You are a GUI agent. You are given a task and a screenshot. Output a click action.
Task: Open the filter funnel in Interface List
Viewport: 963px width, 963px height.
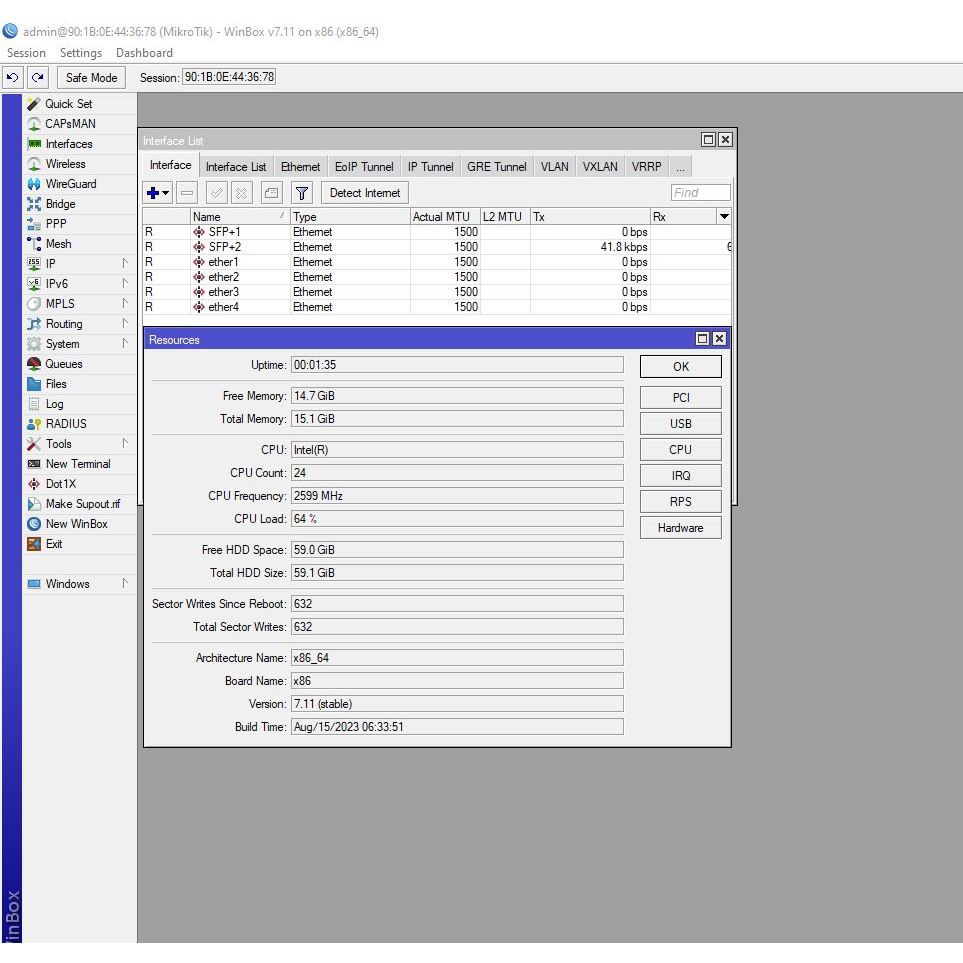click(x=302, y=193)
